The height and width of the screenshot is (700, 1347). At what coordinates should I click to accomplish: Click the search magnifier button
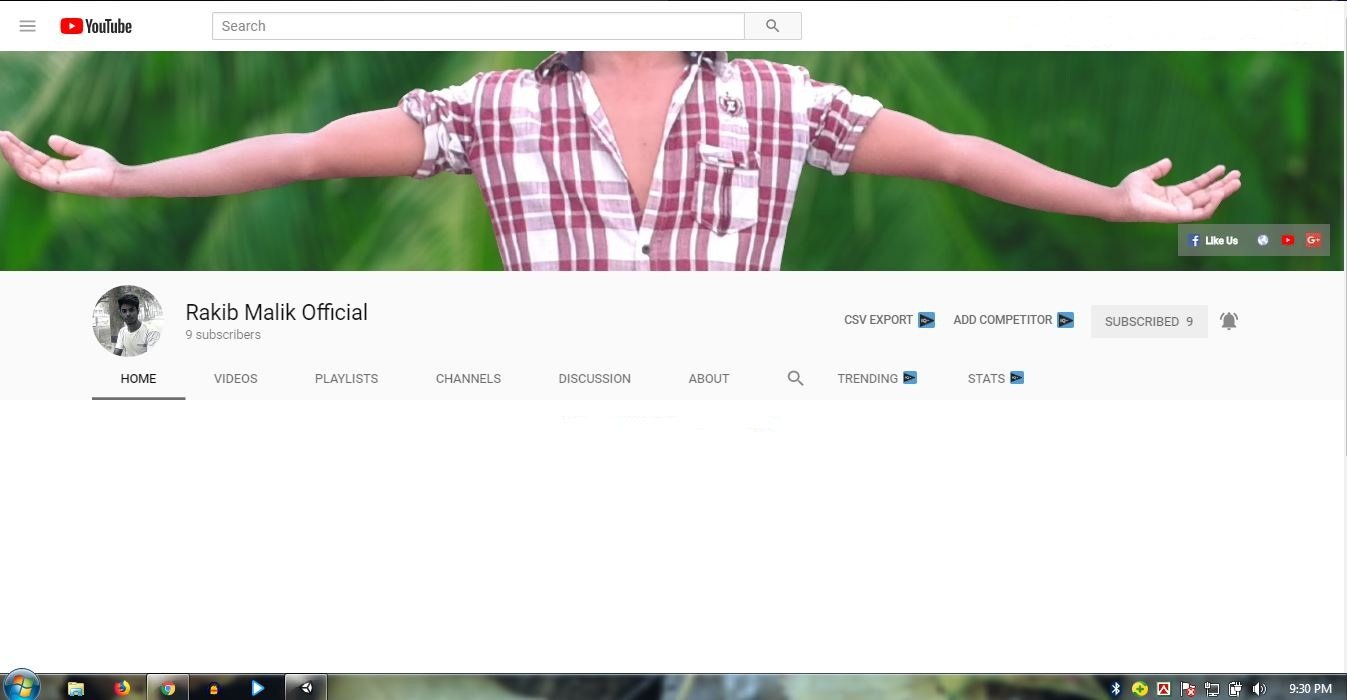(772, 25)
